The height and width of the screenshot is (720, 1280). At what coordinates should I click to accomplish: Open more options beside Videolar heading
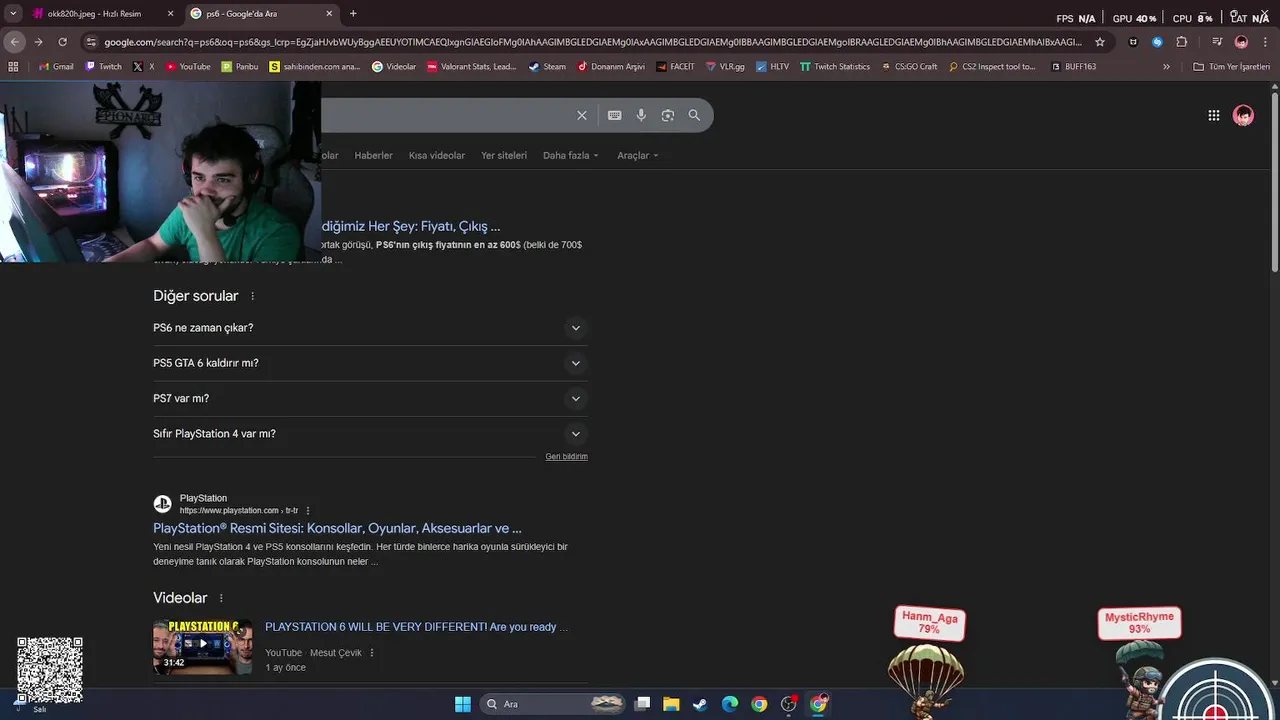[x=221, y=598]
